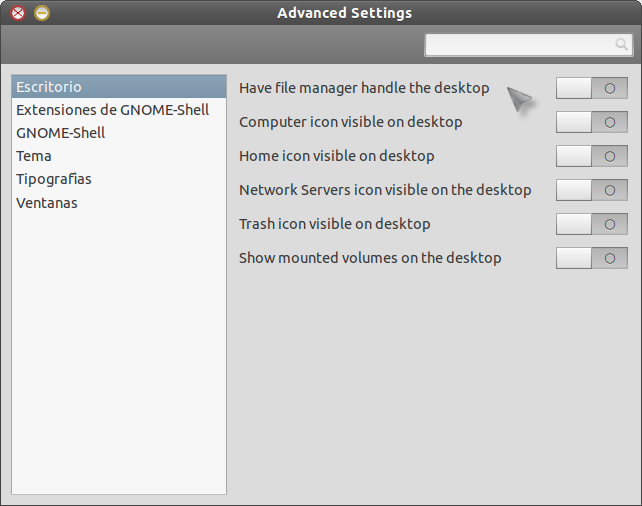The image size is (642, 506).
Task: Click the 'Trash icon visible on desktop' label
Action: tap(334, 224)
